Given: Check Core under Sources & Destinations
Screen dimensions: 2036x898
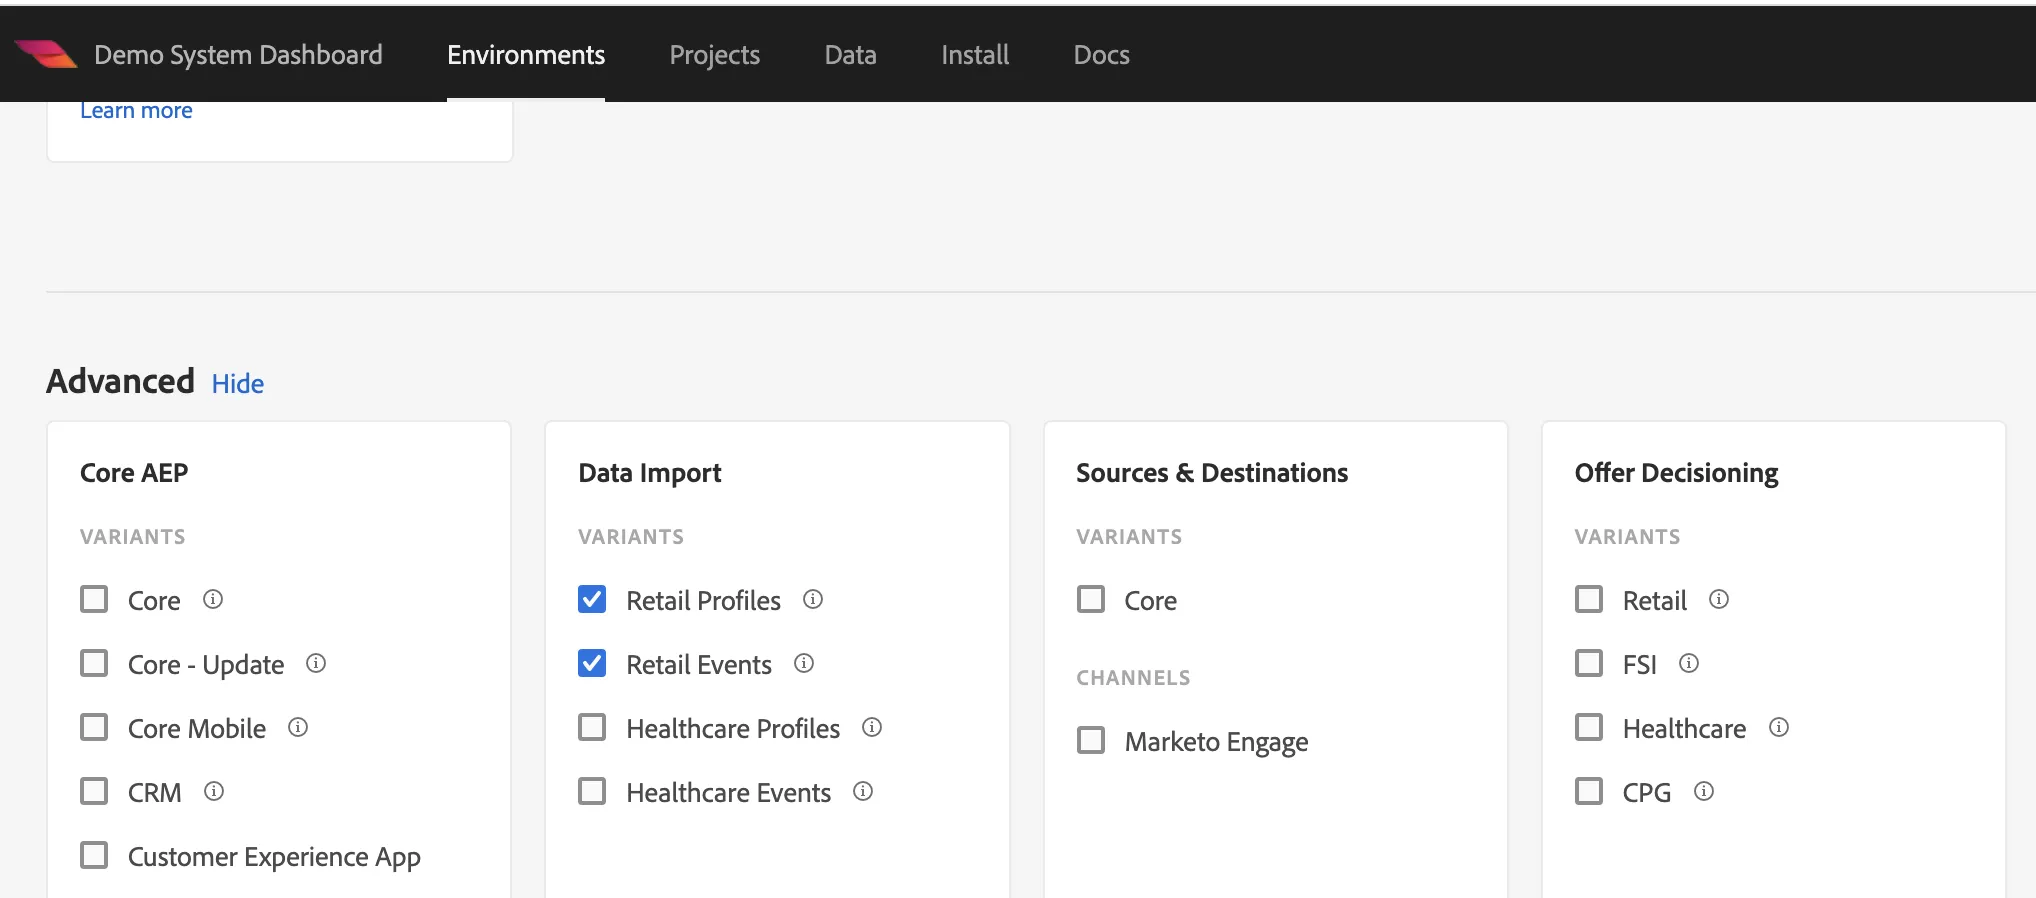Looking at the screenshot, I should click(1091, 599).
